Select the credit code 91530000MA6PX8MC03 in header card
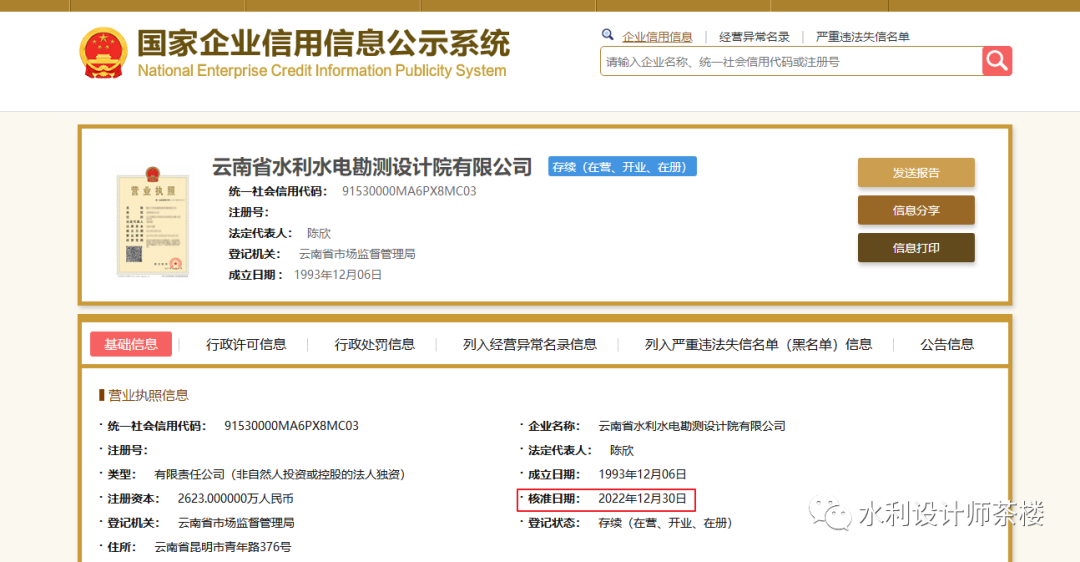This screenshot has width=1080, height=562. click(x=409, y=191)
